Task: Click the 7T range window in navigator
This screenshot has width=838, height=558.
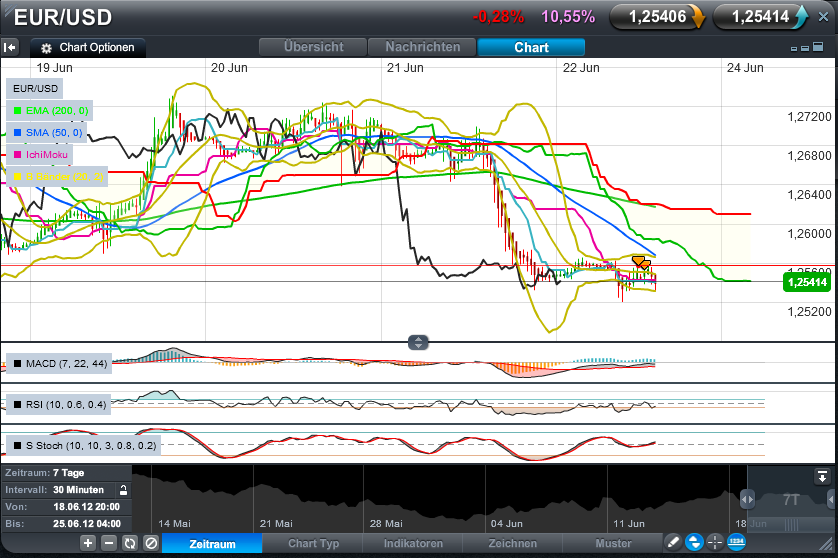Action: (790, 500)
